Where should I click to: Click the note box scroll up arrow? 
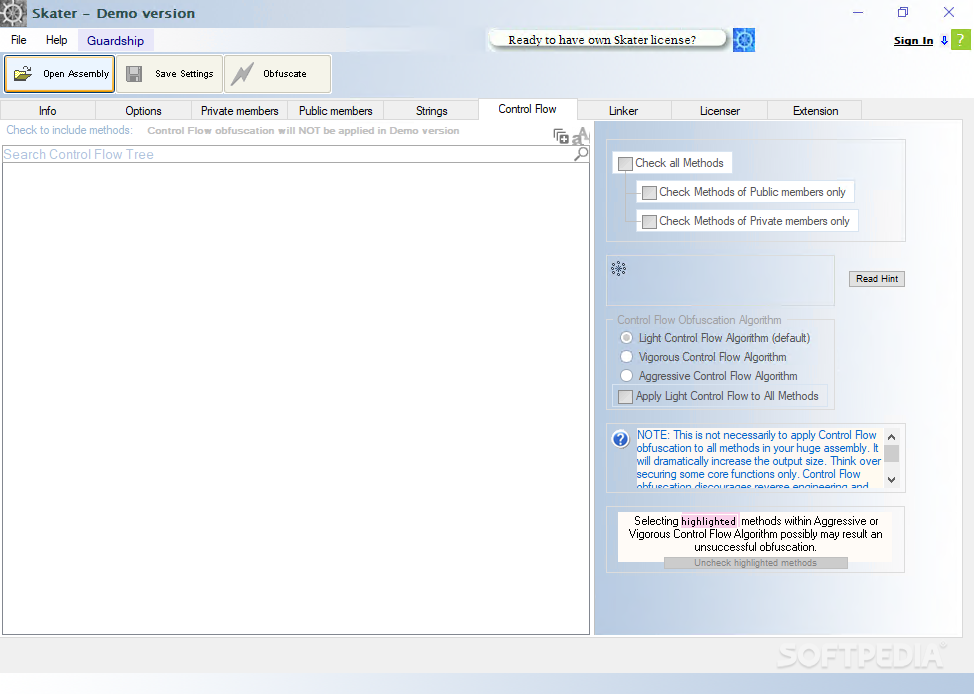(891, 437)
